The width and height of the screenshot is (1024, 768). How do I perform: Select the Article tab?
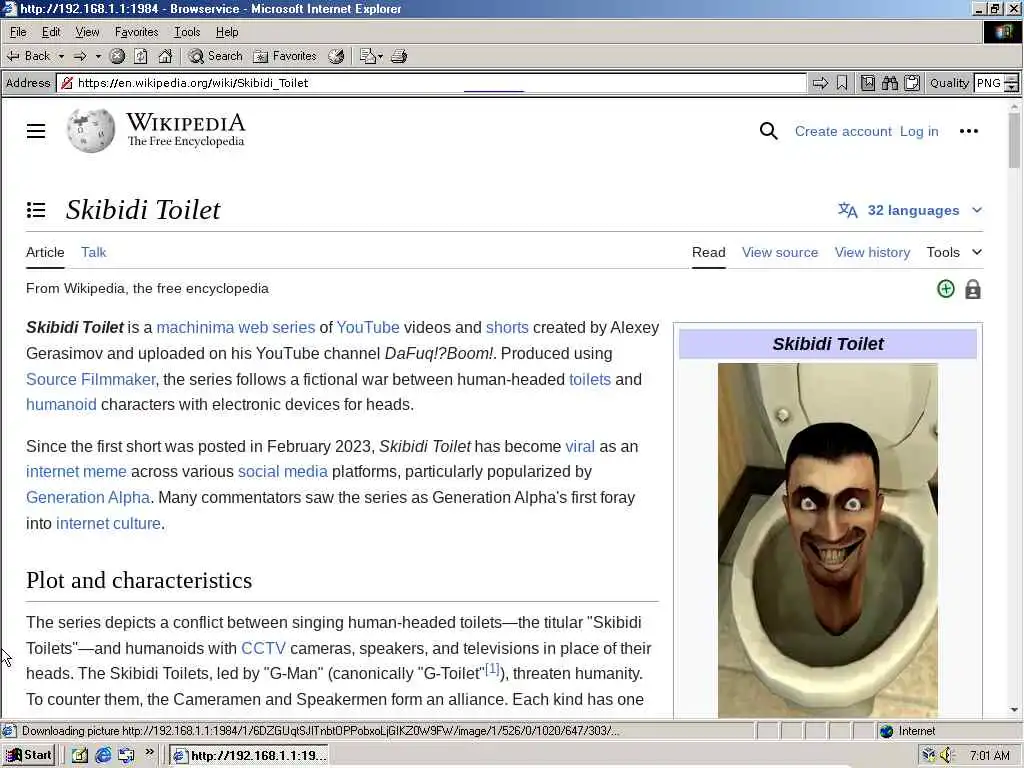point(45,253)
